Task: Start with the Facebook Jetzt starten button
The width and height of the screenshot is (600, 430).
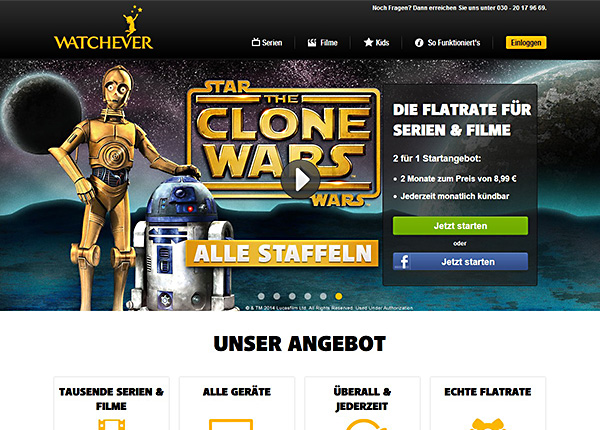Action: [460, 262]
